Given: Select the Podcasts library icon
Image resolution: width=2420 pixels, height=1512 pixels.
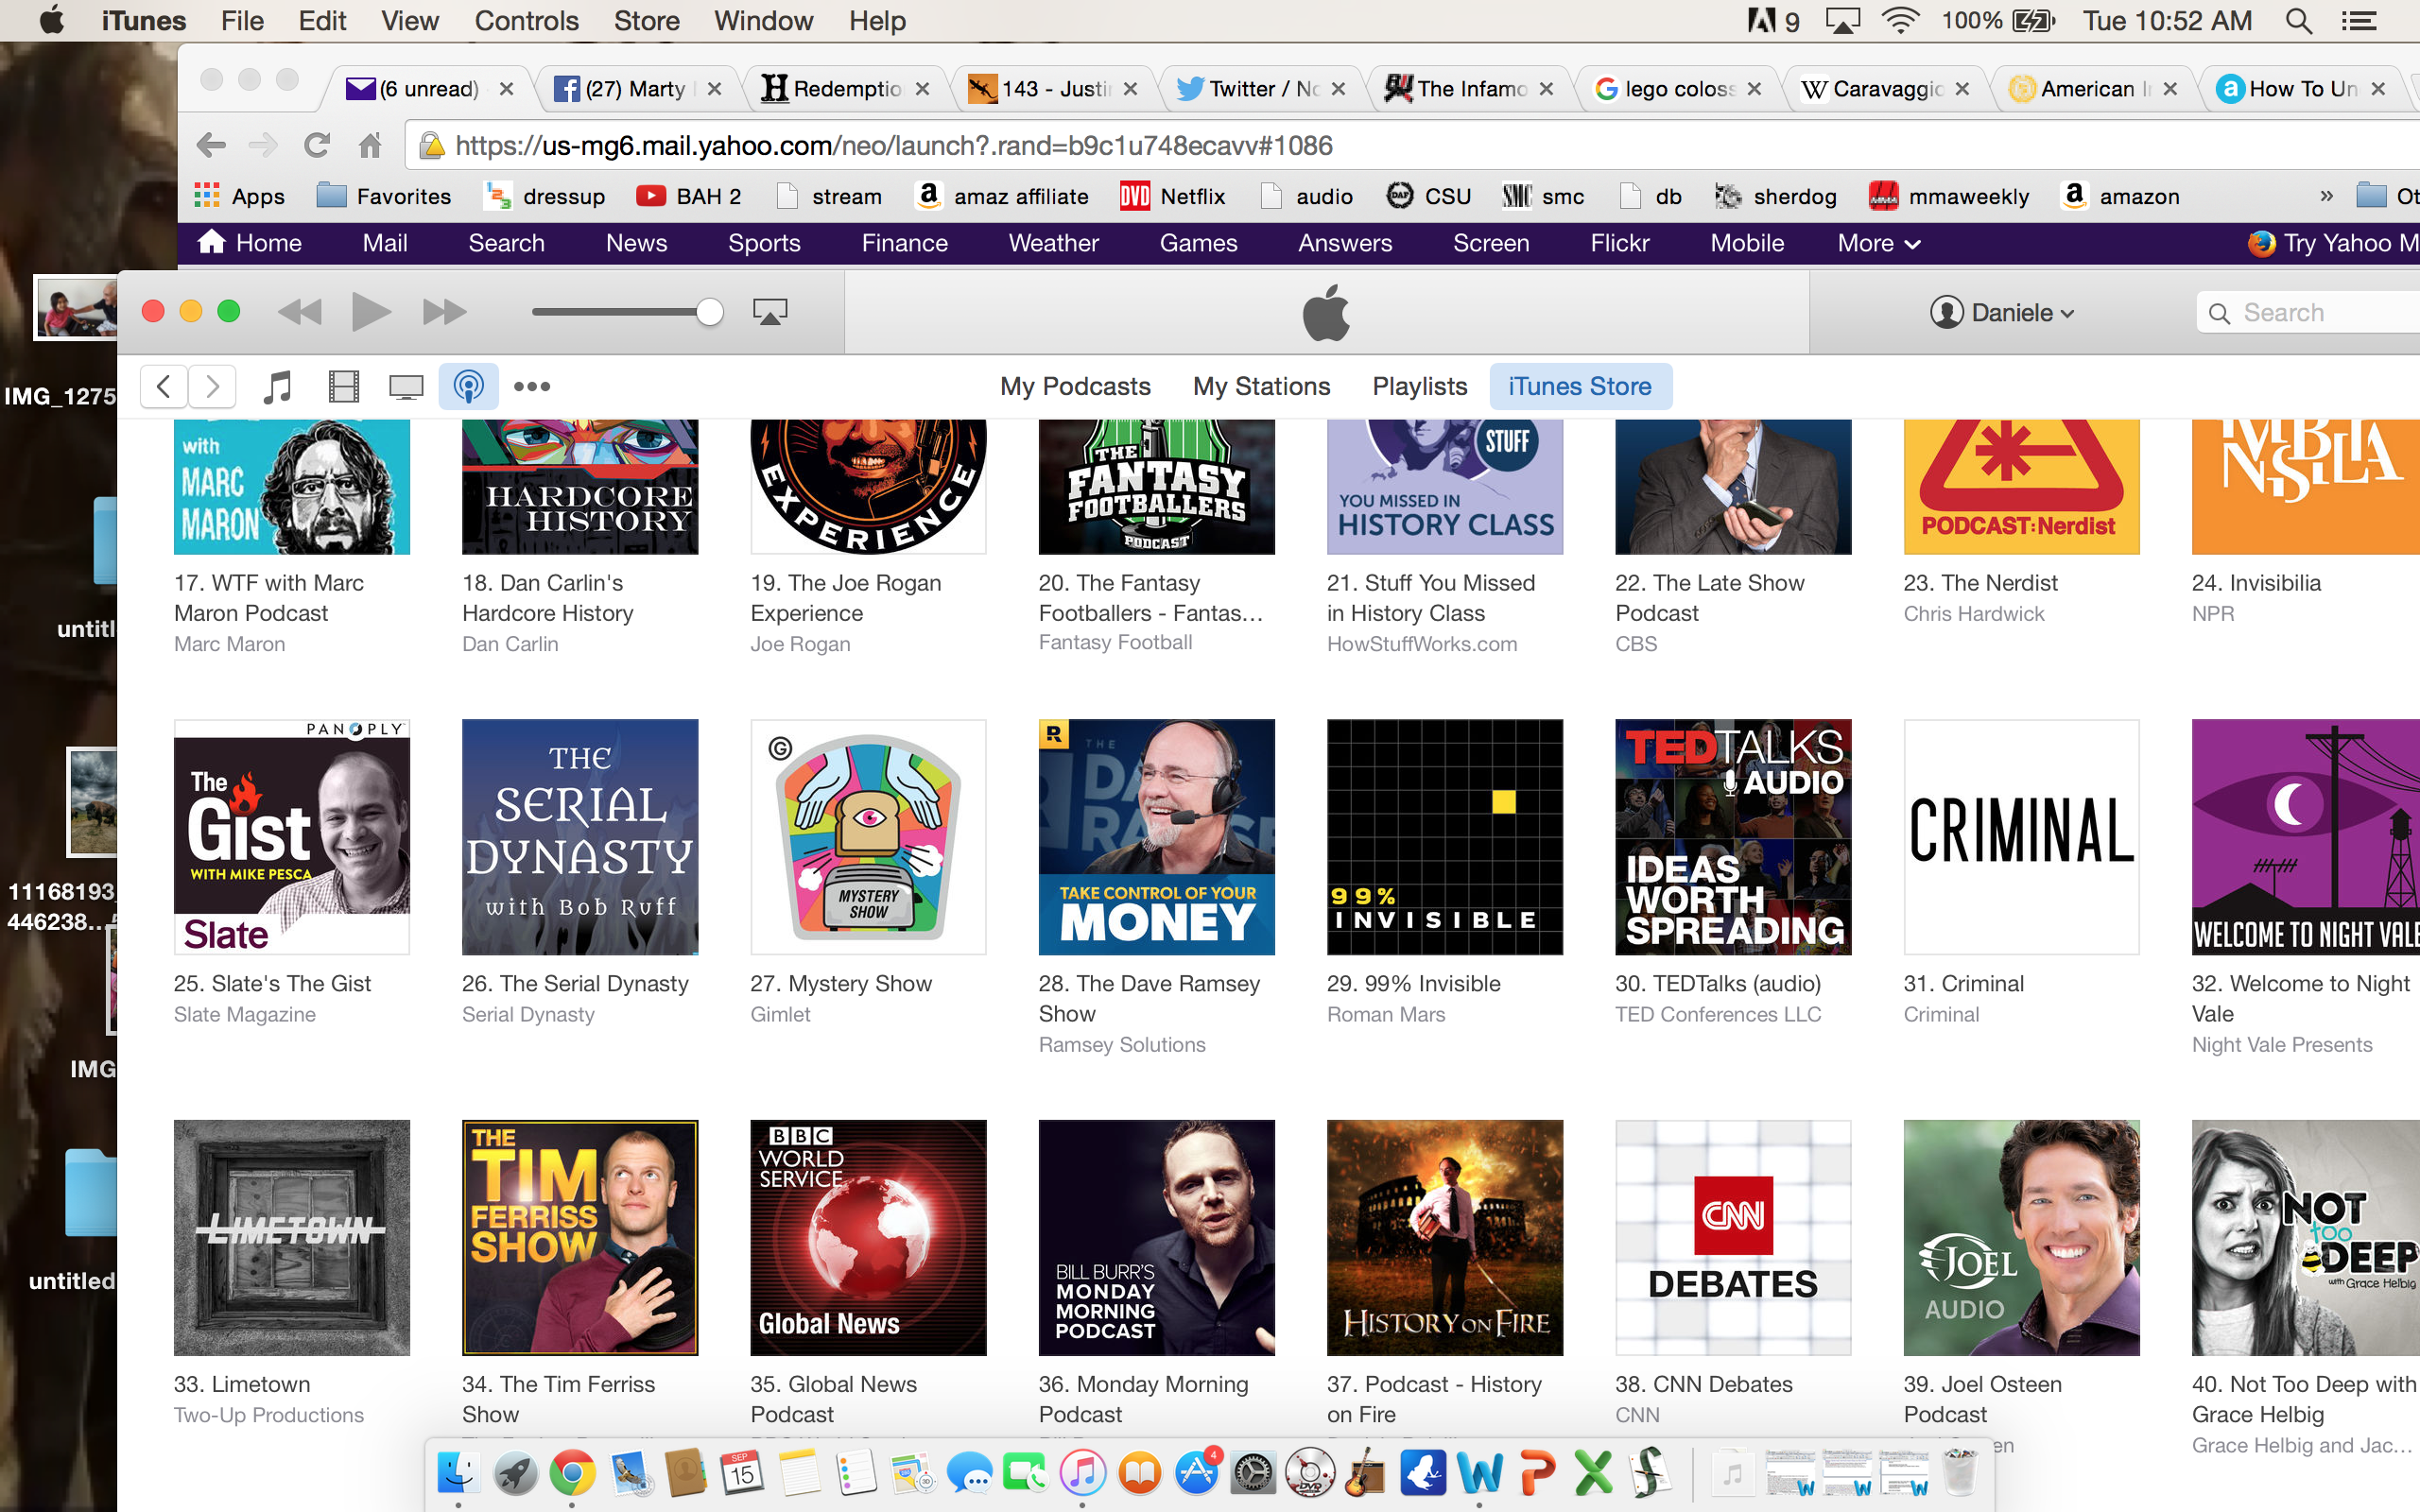Looking at the screenshot, I should tap(469, 387).
